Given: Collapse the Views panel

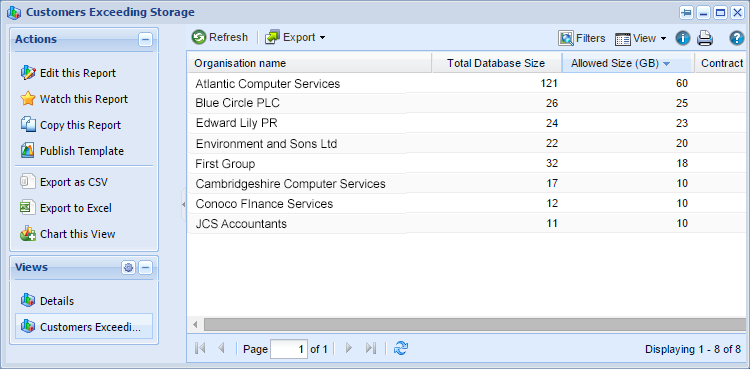Looking at the screenshot, I should click(x=145, y=268).
